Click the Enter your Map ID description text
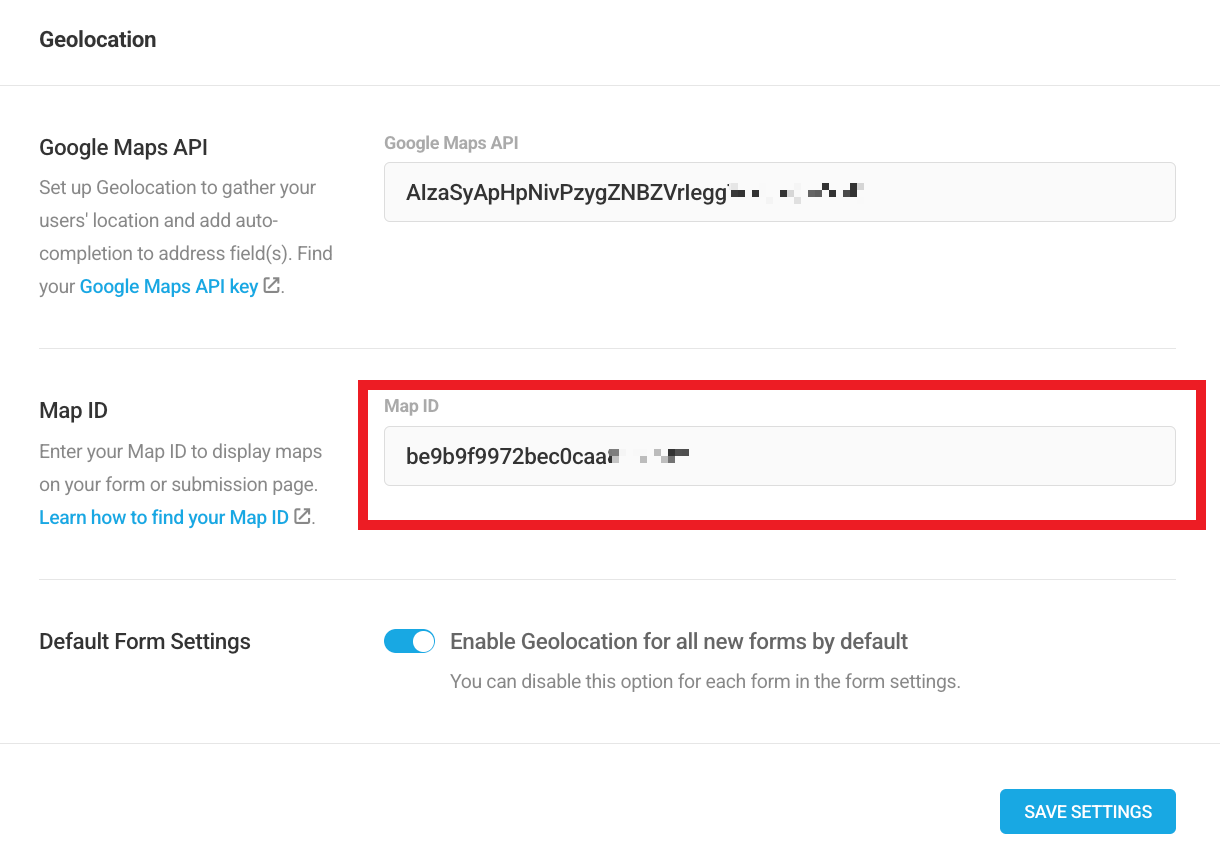Viewport: 1220px width, 865px height. click(180, 468)
